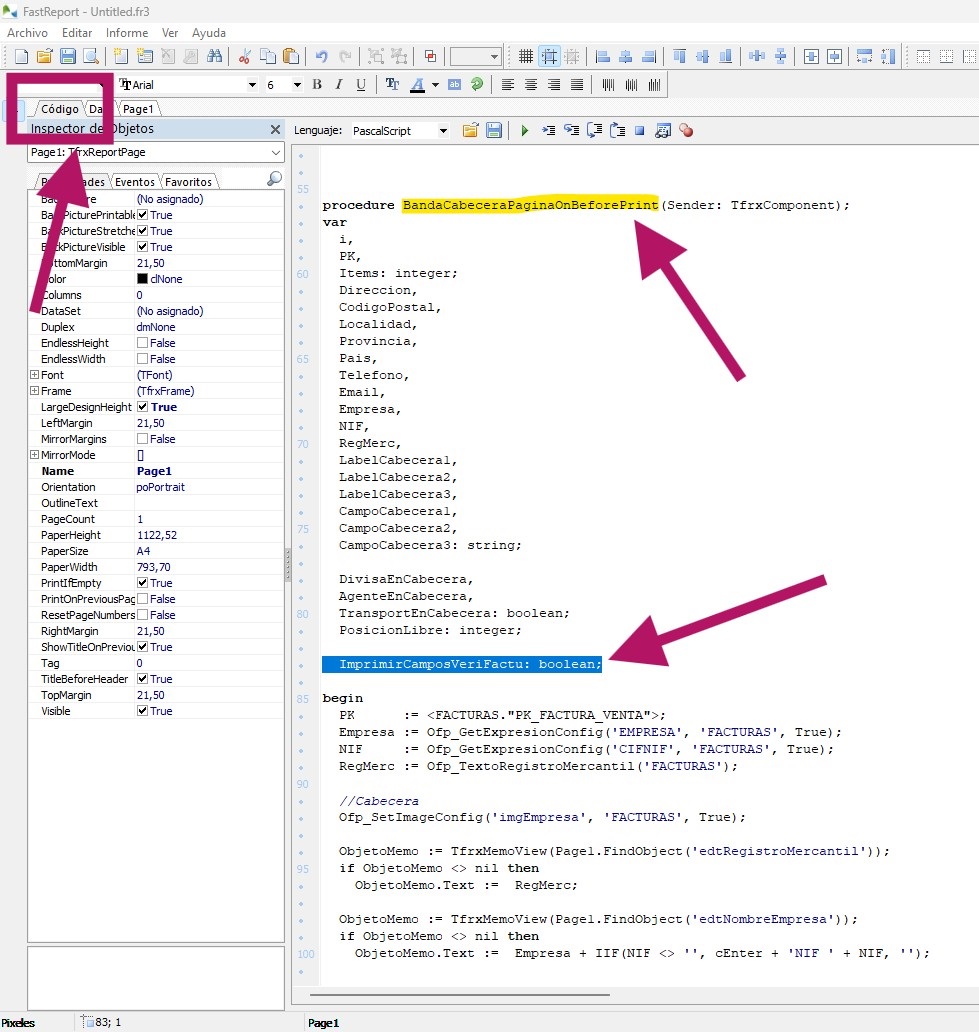Open the Lenguaje PascalScript dropdown
This screenshot has width=979, height=1032.
click(443, 131)
